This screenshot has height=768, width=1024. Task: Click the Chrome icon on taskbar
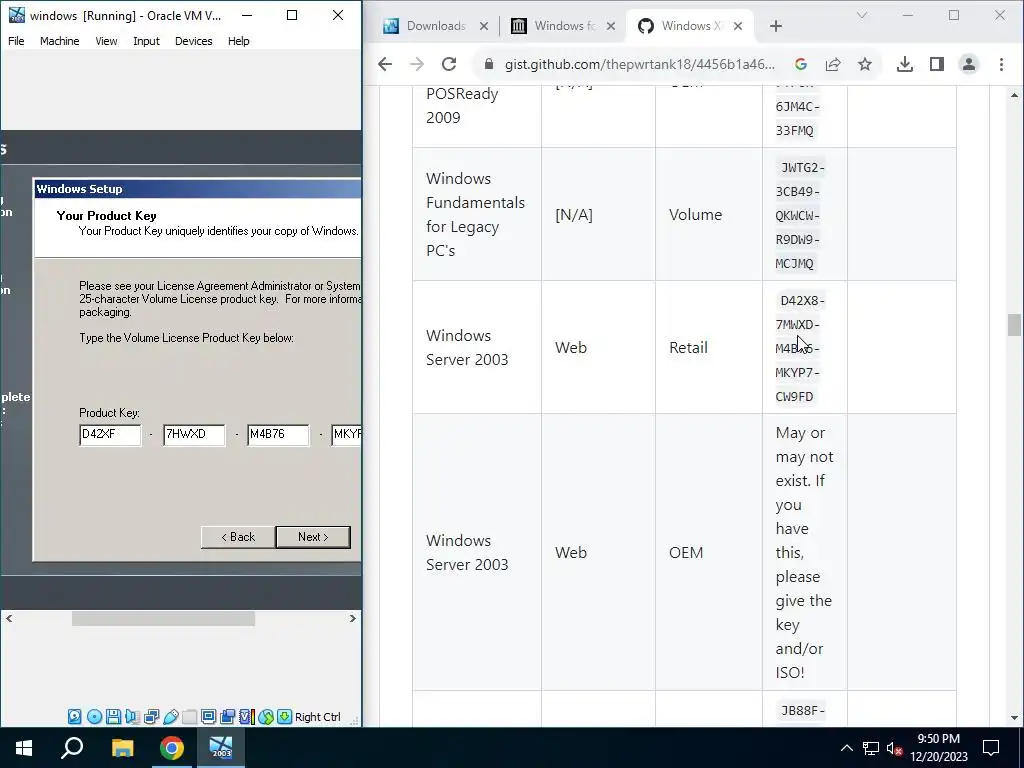(x=172, y=748)
